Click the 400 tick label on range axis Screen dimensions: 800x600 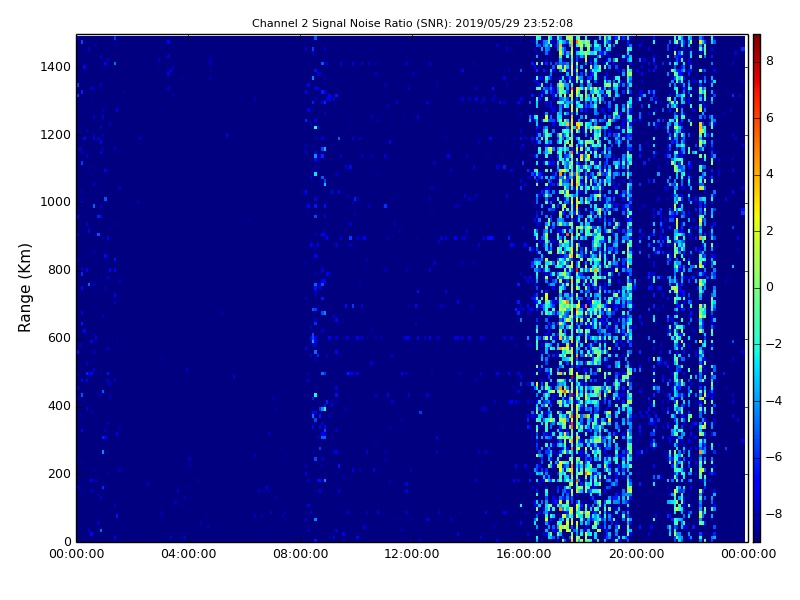pyautogui.click(x=59, y=406)
